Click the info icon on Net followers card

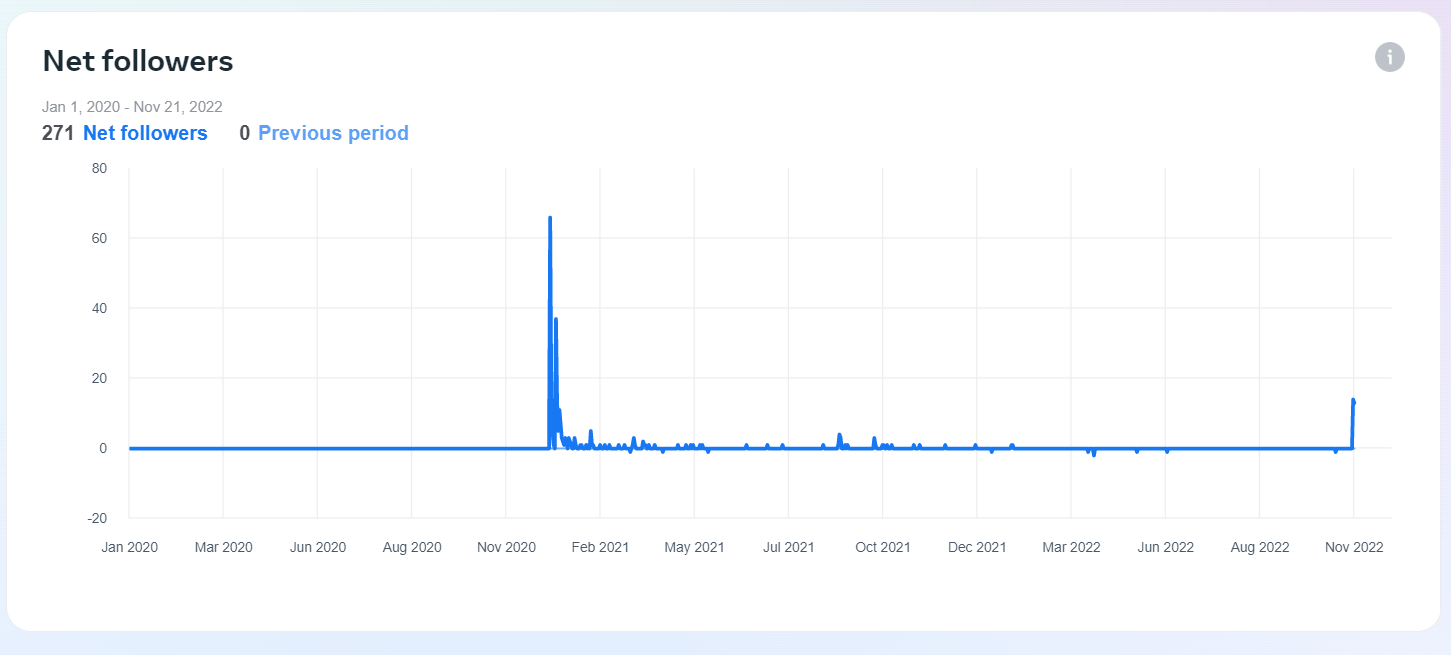click(x=1389, y=57)
